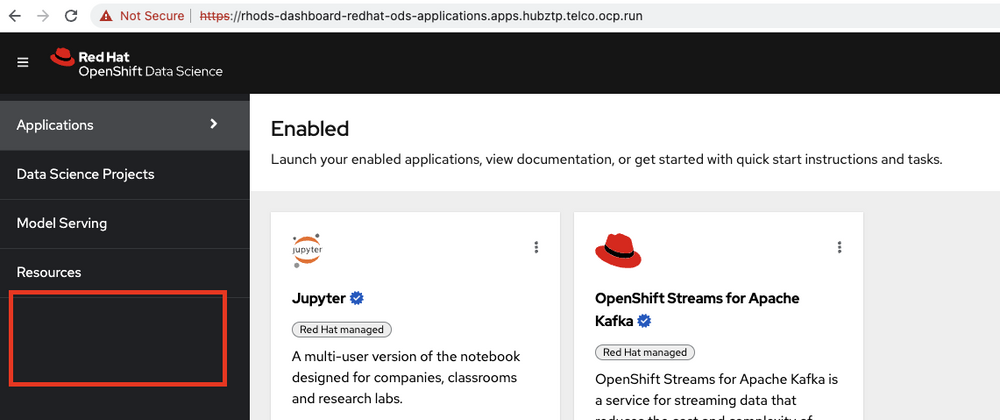The height and width of the screenshot is (420, 1000).
Task: Toggle the hamburger navigation menu
Action: click(23, 62)
